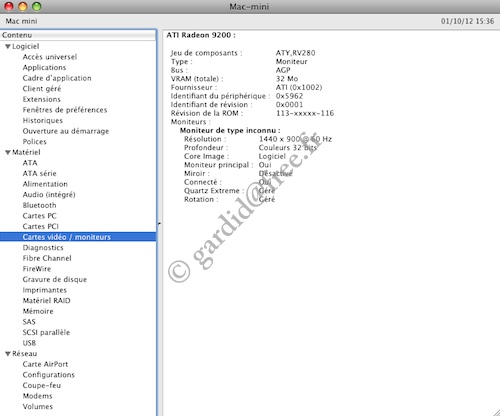Select Audio (intégré) entry
Image resolution: width=500 pixels, height=416 pixels.
[x=49, y=195]
